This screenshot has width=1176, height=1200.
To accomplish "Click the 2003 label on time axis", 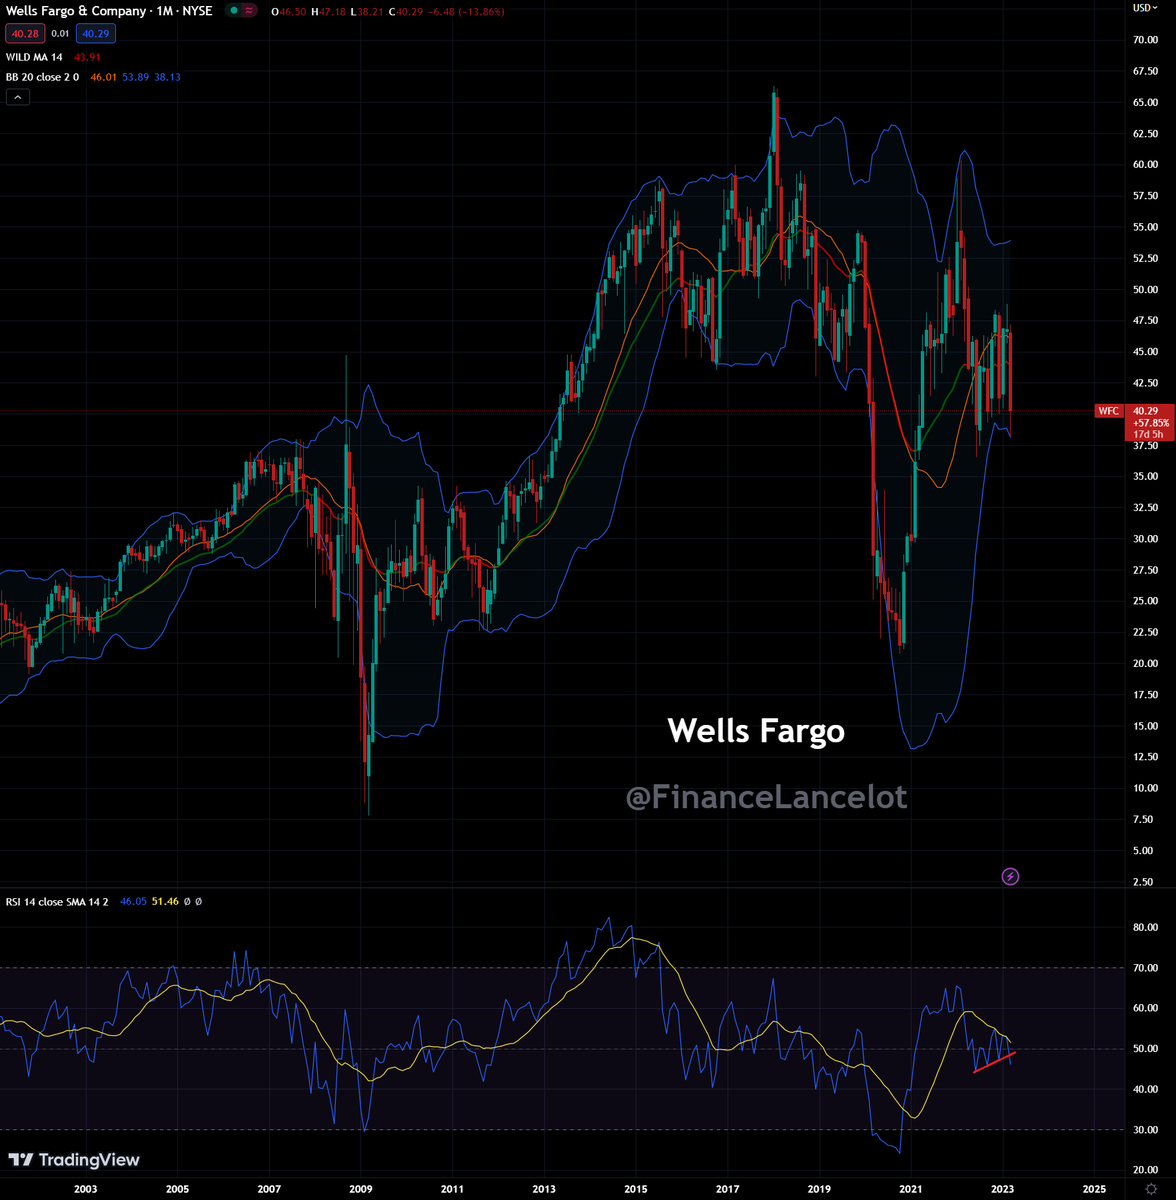I will (86, 1189).
